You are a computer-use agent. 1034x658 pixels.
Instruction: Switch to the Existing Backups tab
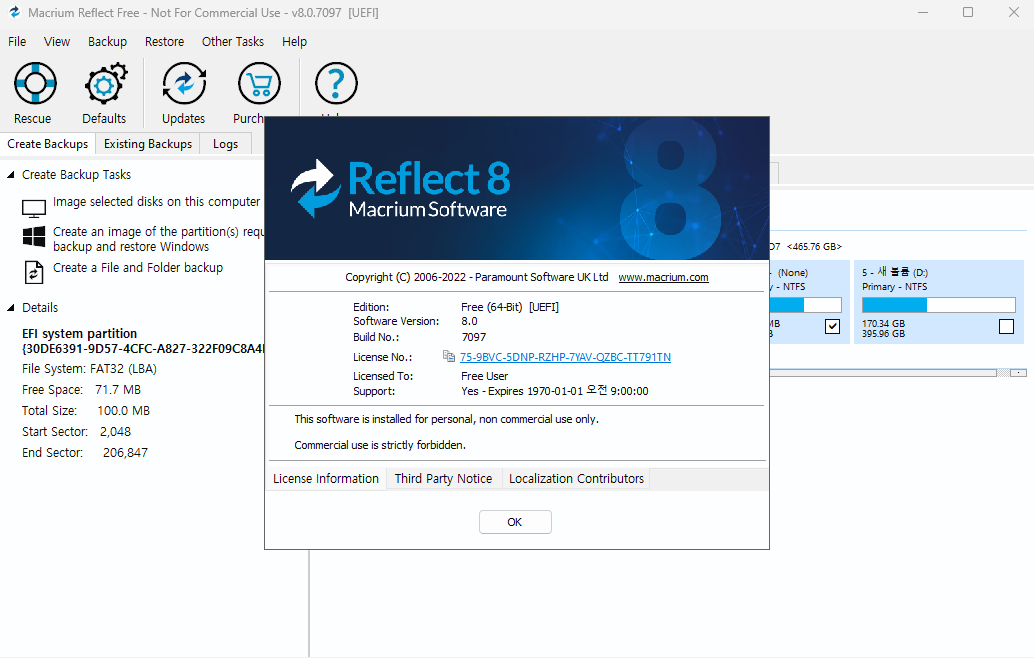click(x=148, y=144)
